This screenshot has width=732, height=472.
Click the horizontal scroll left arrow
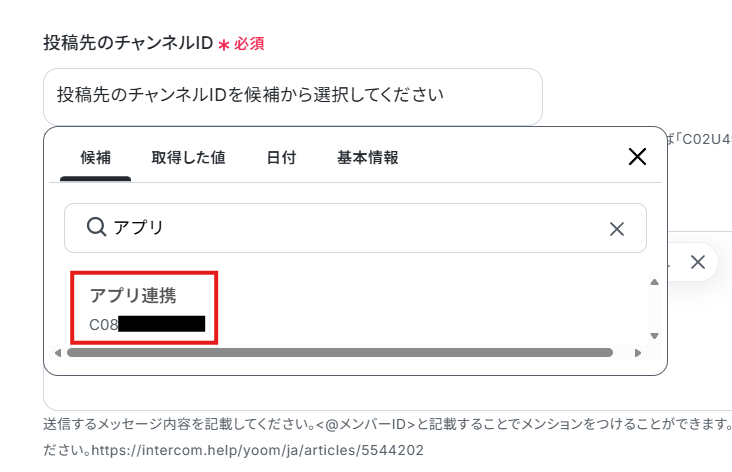pyautogui.click(x=58, y=352)
